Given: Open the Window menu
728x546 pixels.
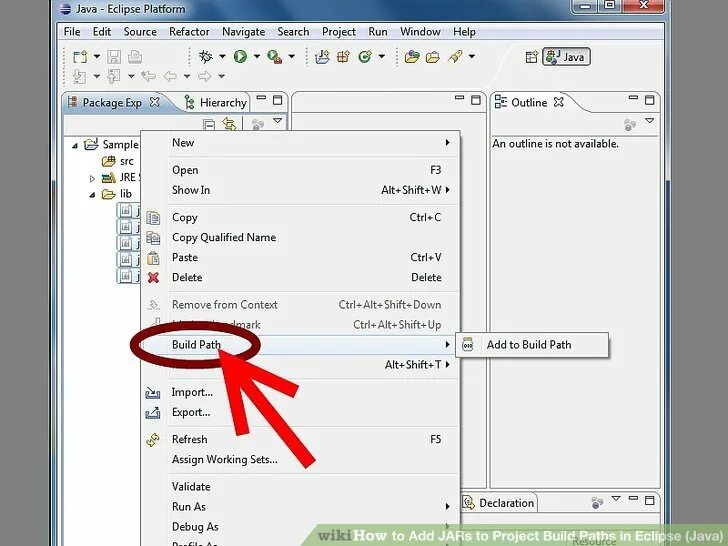Looking at the screenshot, I should tap(420, 32).
